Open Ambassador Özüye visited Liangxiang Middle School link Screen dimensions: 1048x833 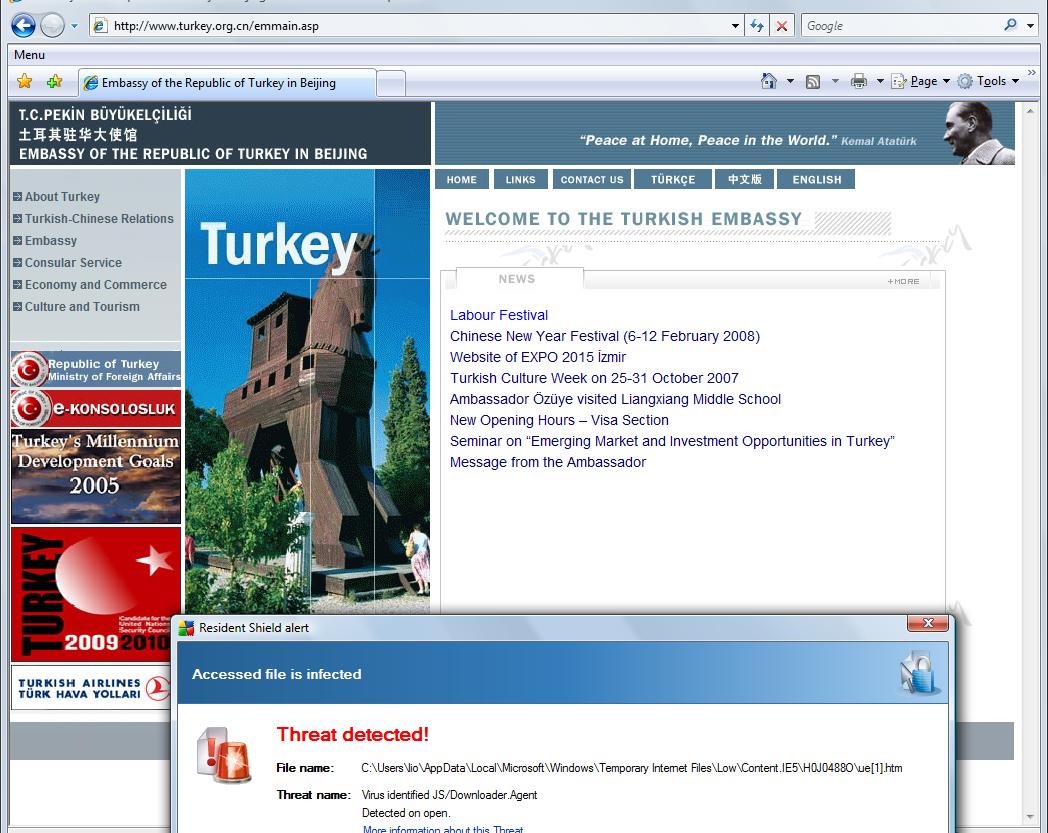[615, 399]
